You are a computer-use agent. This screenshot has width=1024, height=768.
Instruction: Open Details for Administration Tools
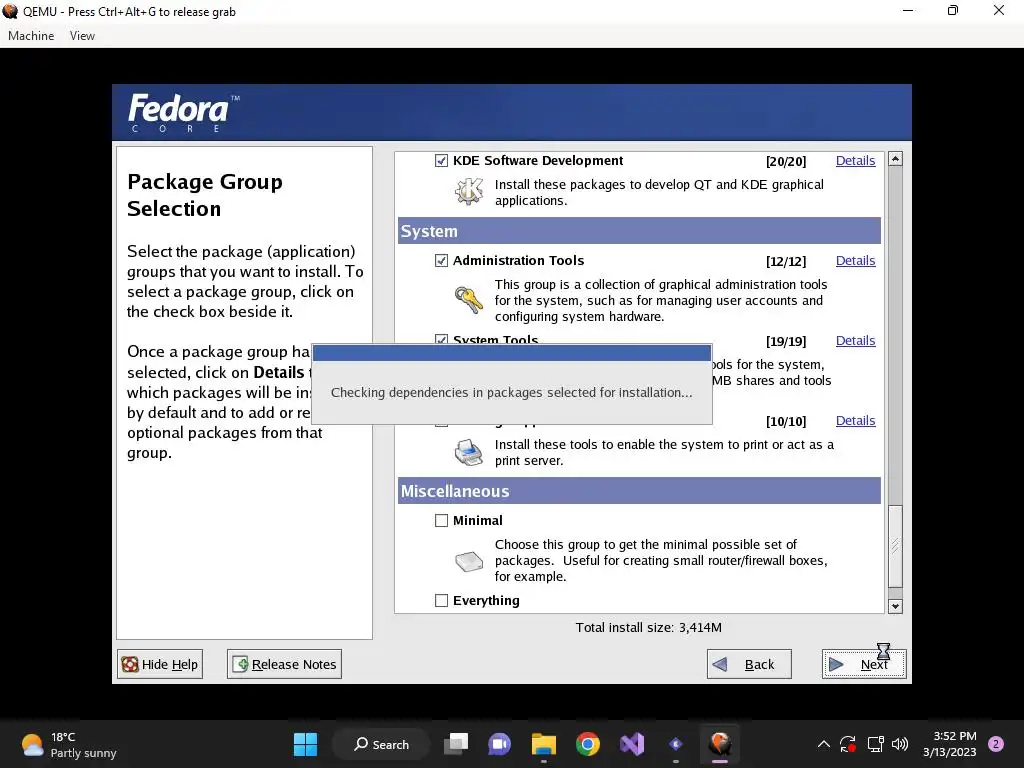[856, 261]
